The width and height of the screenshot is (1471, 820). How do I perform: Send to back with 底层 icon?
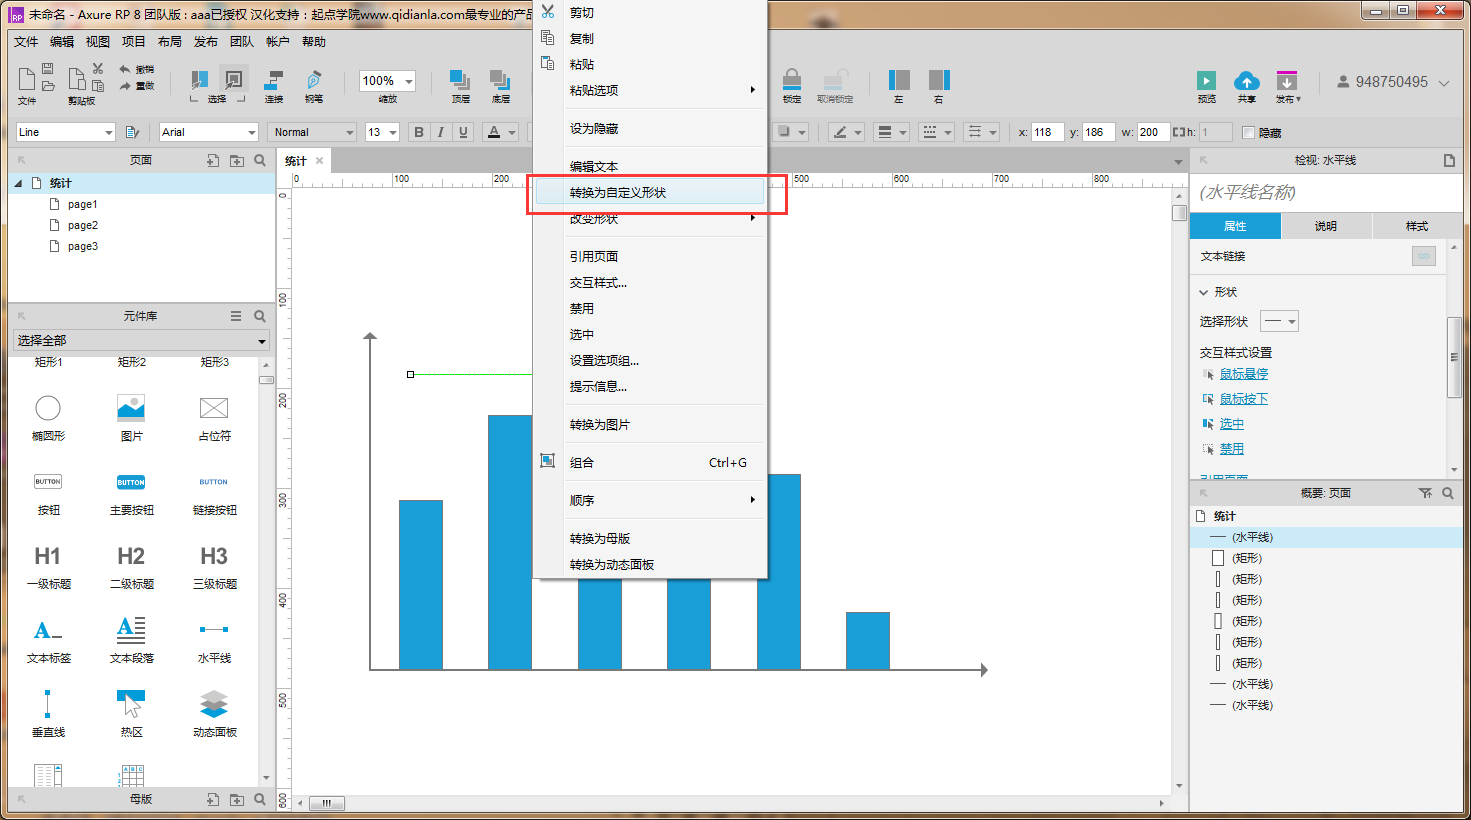pos(500,80)
